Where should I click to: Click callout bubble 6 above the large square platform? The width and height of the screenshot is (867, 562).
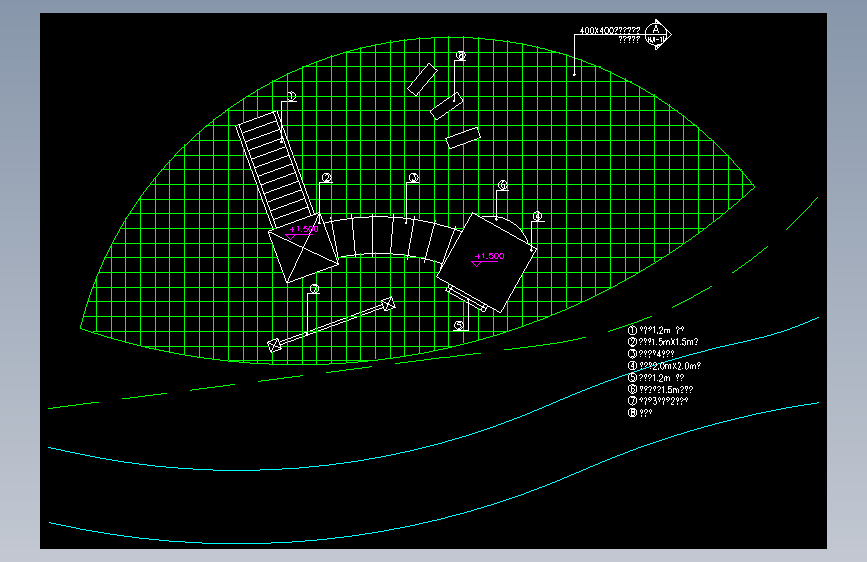pos(502,185)
